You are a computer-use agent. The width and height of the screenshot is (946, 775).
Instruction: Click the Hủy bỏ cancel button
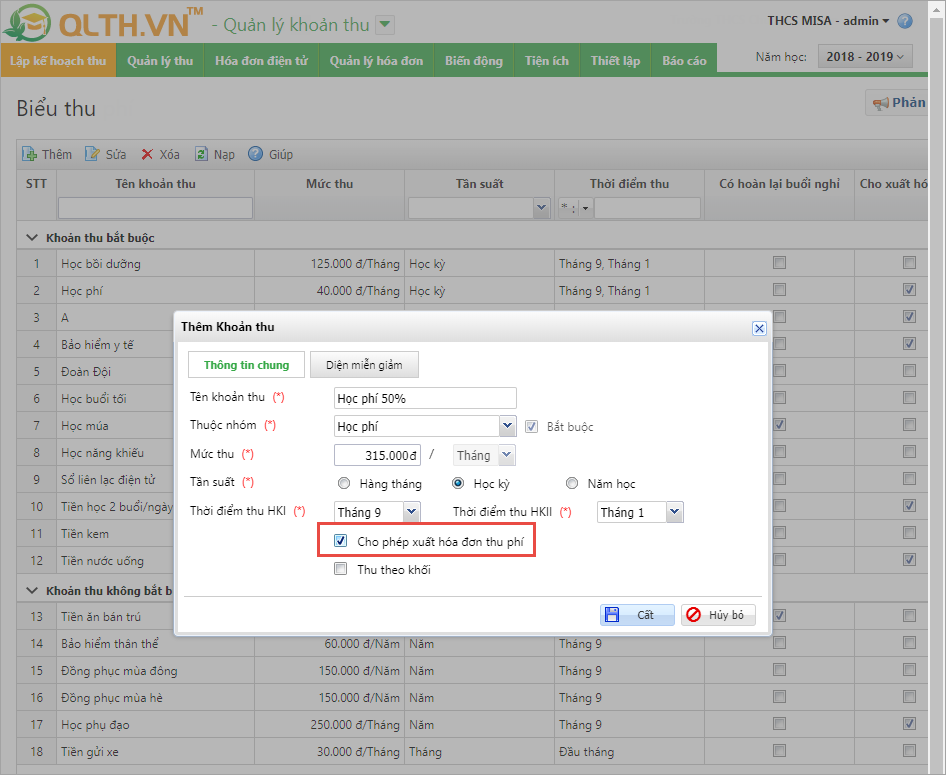719,615
